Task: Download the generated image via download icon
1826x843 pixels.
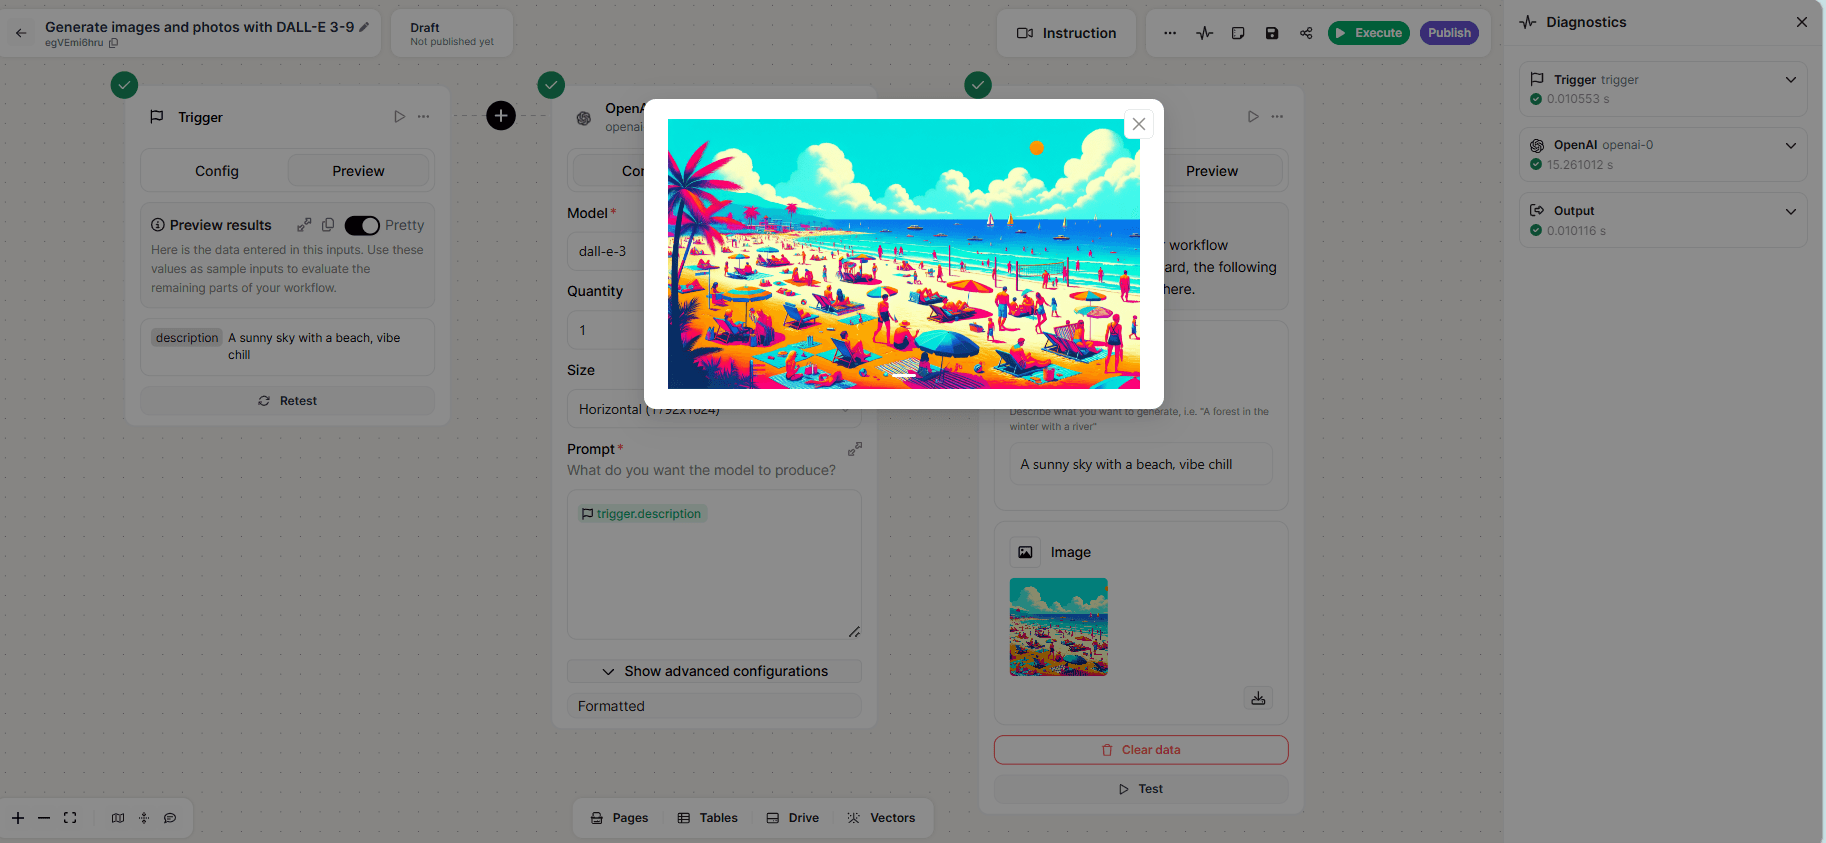Action: [1258, 698]
